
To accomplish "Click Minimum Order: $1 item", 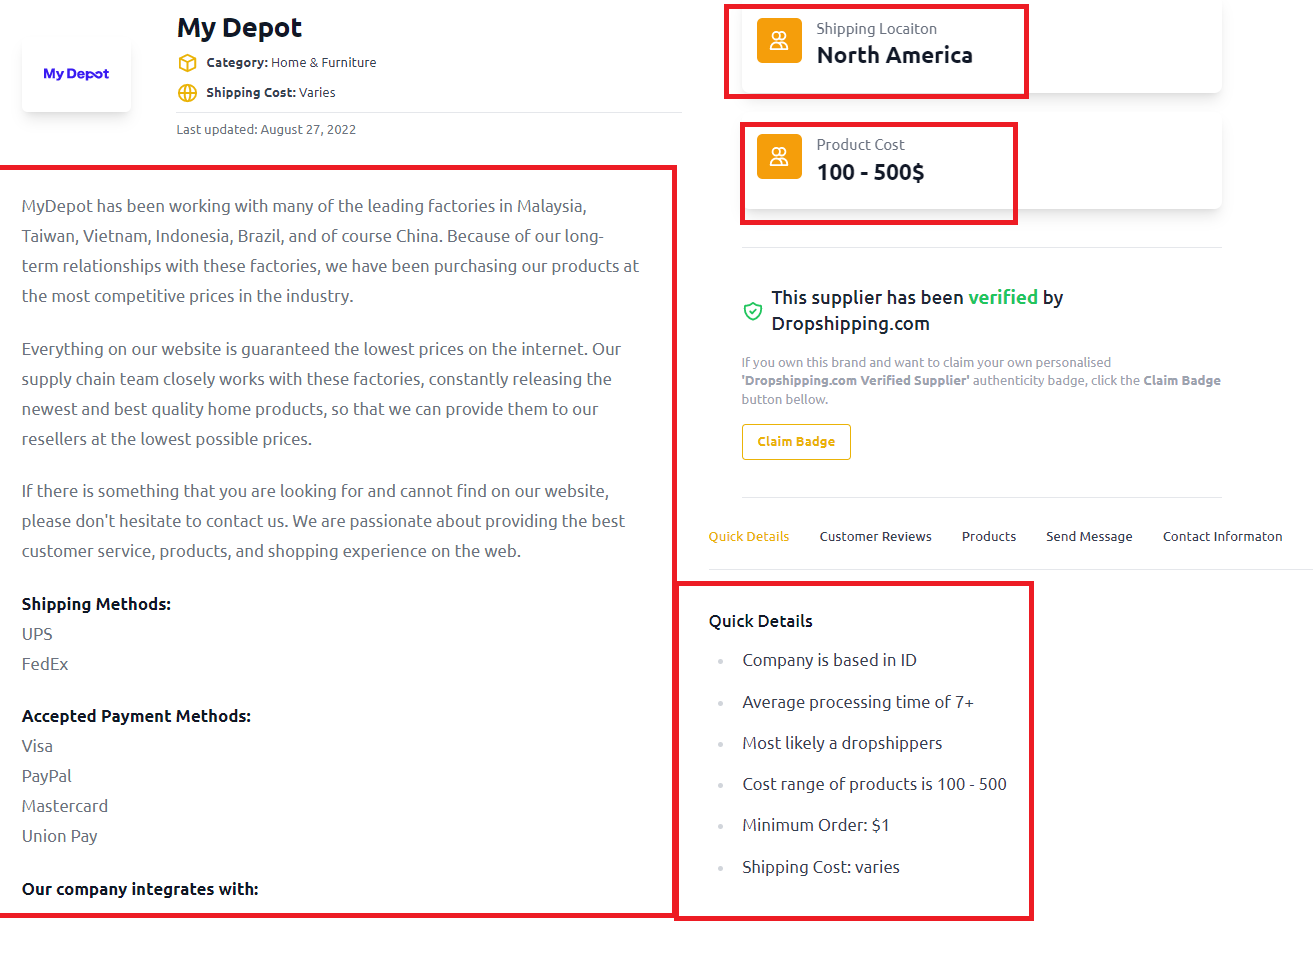I will pos(815,825).
